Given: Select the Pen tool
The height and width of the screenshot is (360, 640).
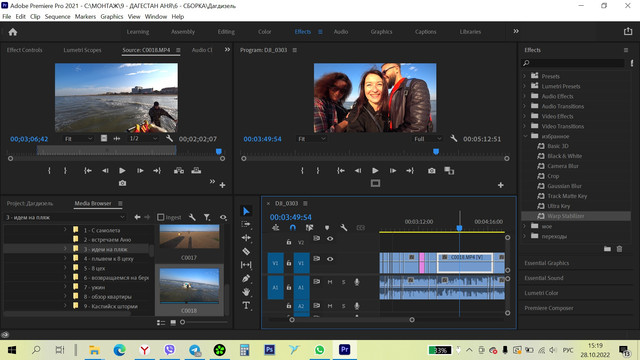Looking at the screenshot, I should [246, 278].
